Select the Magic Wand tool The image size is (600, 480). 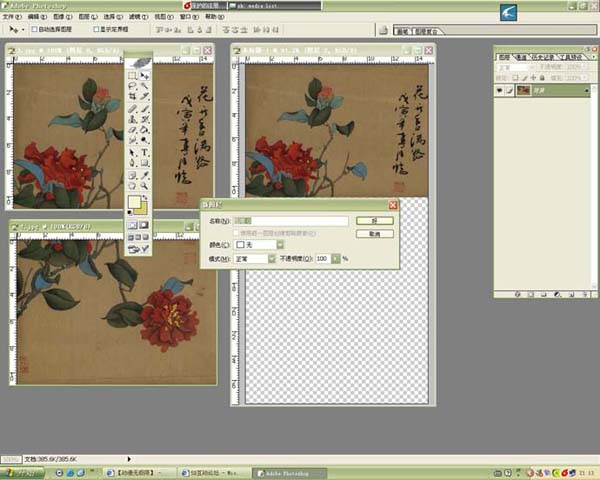tap(144, 86)
